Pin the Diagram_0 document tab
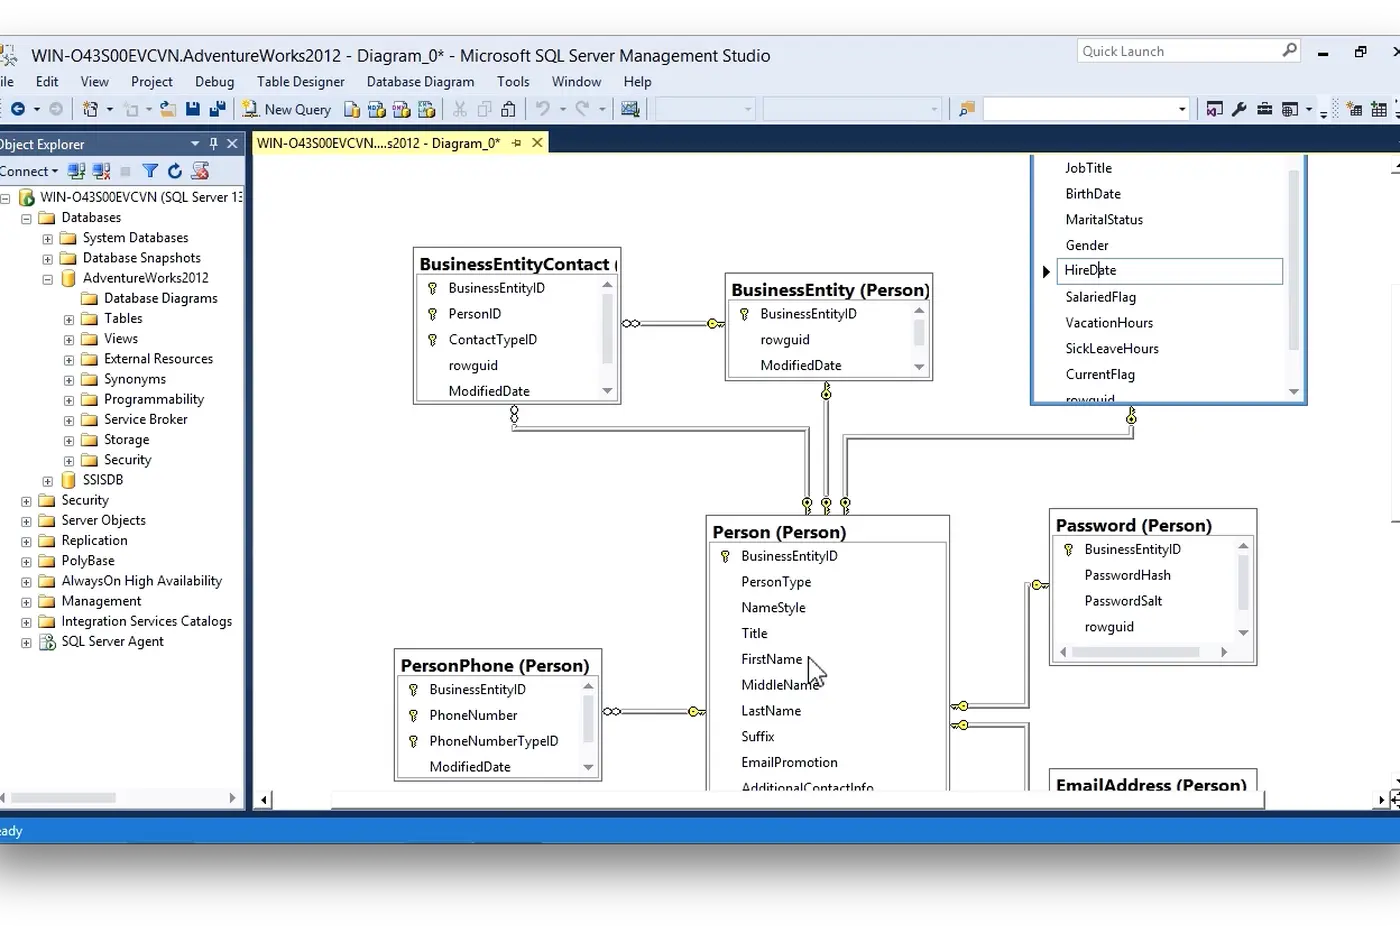The height and width of the screenshot is (933, 1400). tap(517, 143)
